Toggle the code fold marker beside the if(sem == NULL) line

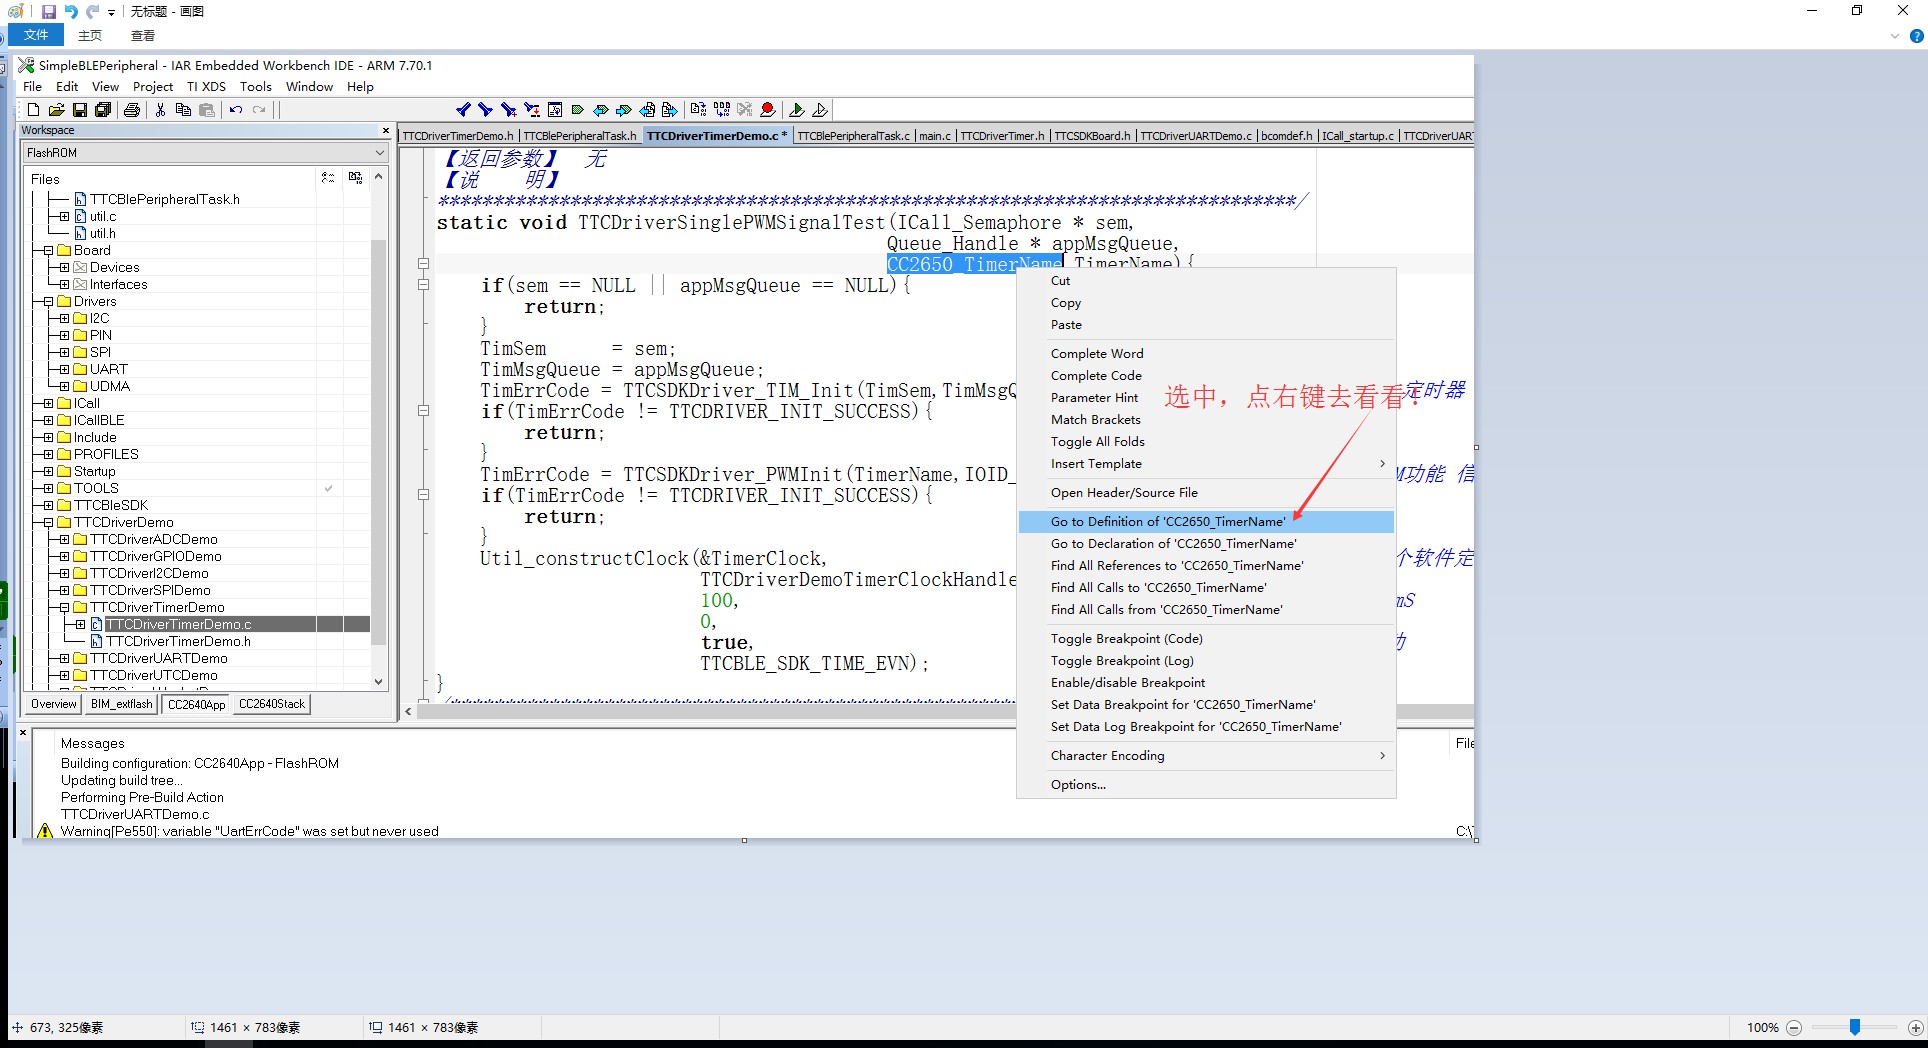click(423, 285)
